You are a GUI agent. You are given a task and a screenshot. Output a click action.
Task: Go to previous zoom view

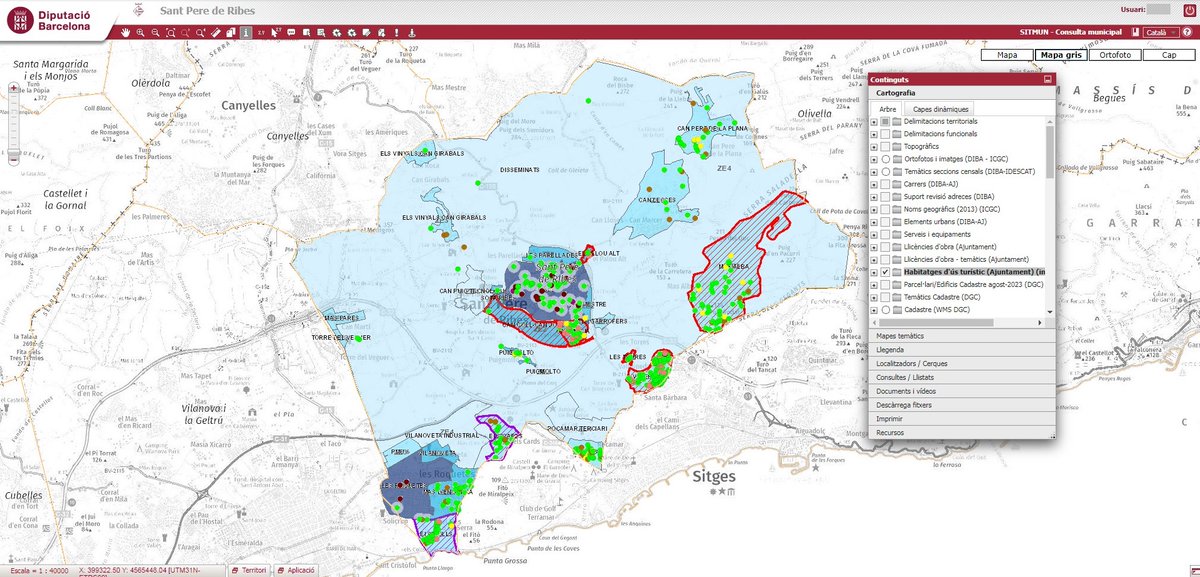[185, 33]
